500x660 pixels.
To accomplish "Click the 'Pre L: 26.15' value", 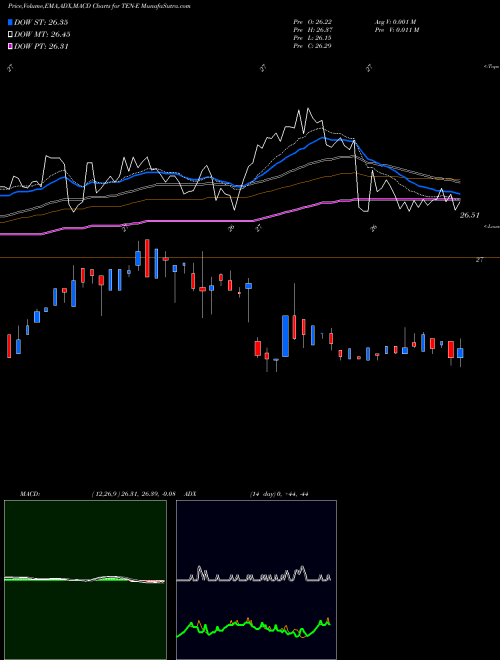I will pos(312,38).
